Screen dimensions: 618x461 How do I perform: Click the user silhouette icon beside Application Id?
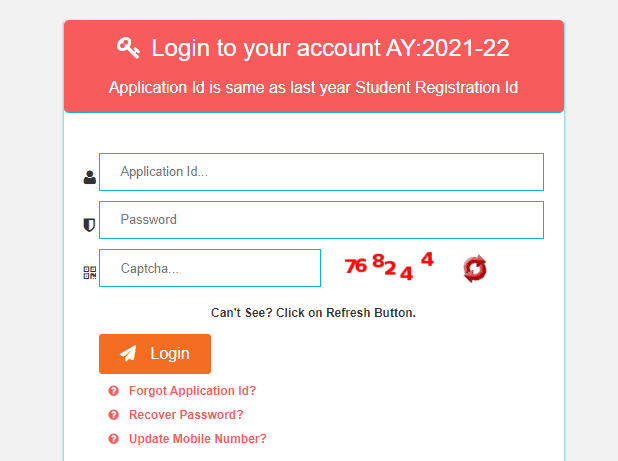(x=90, y=177)
